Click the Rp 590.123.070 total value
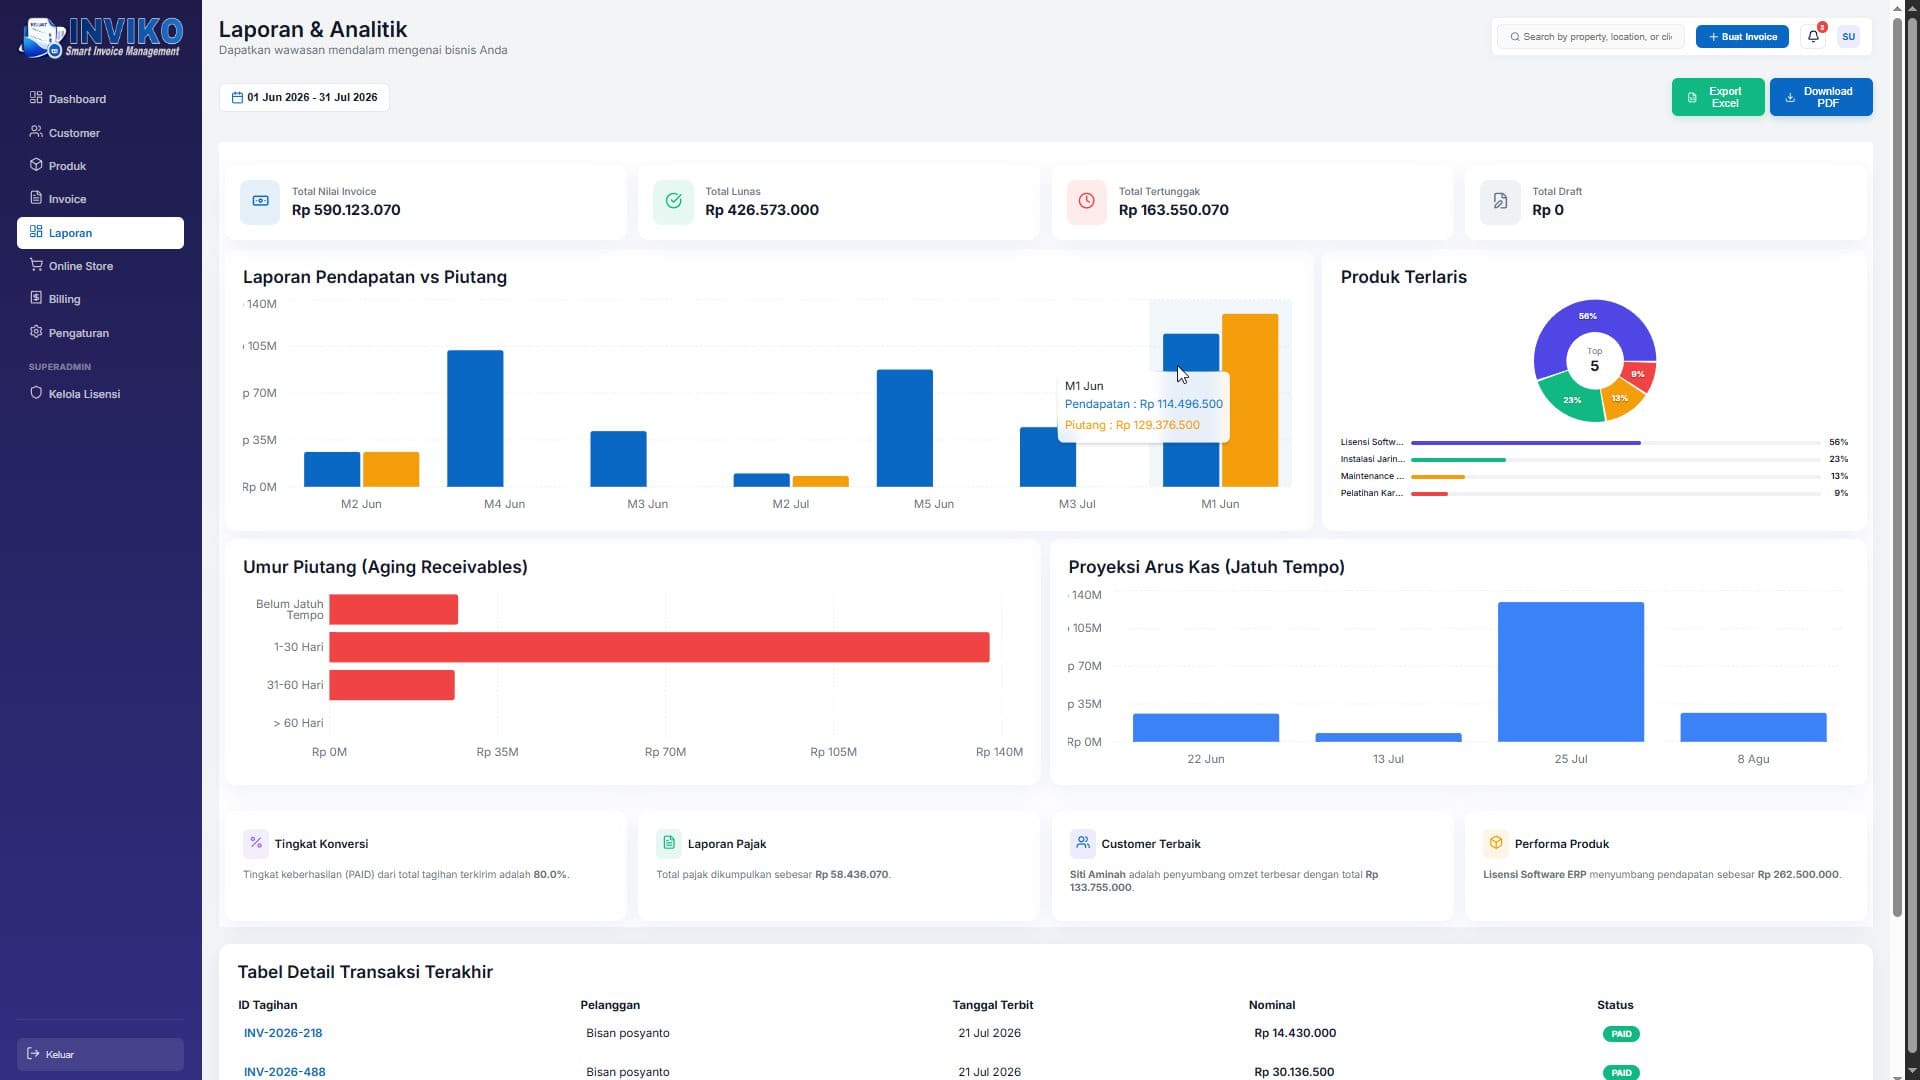Screen dimensions: 1920x1080 [346, 210]
